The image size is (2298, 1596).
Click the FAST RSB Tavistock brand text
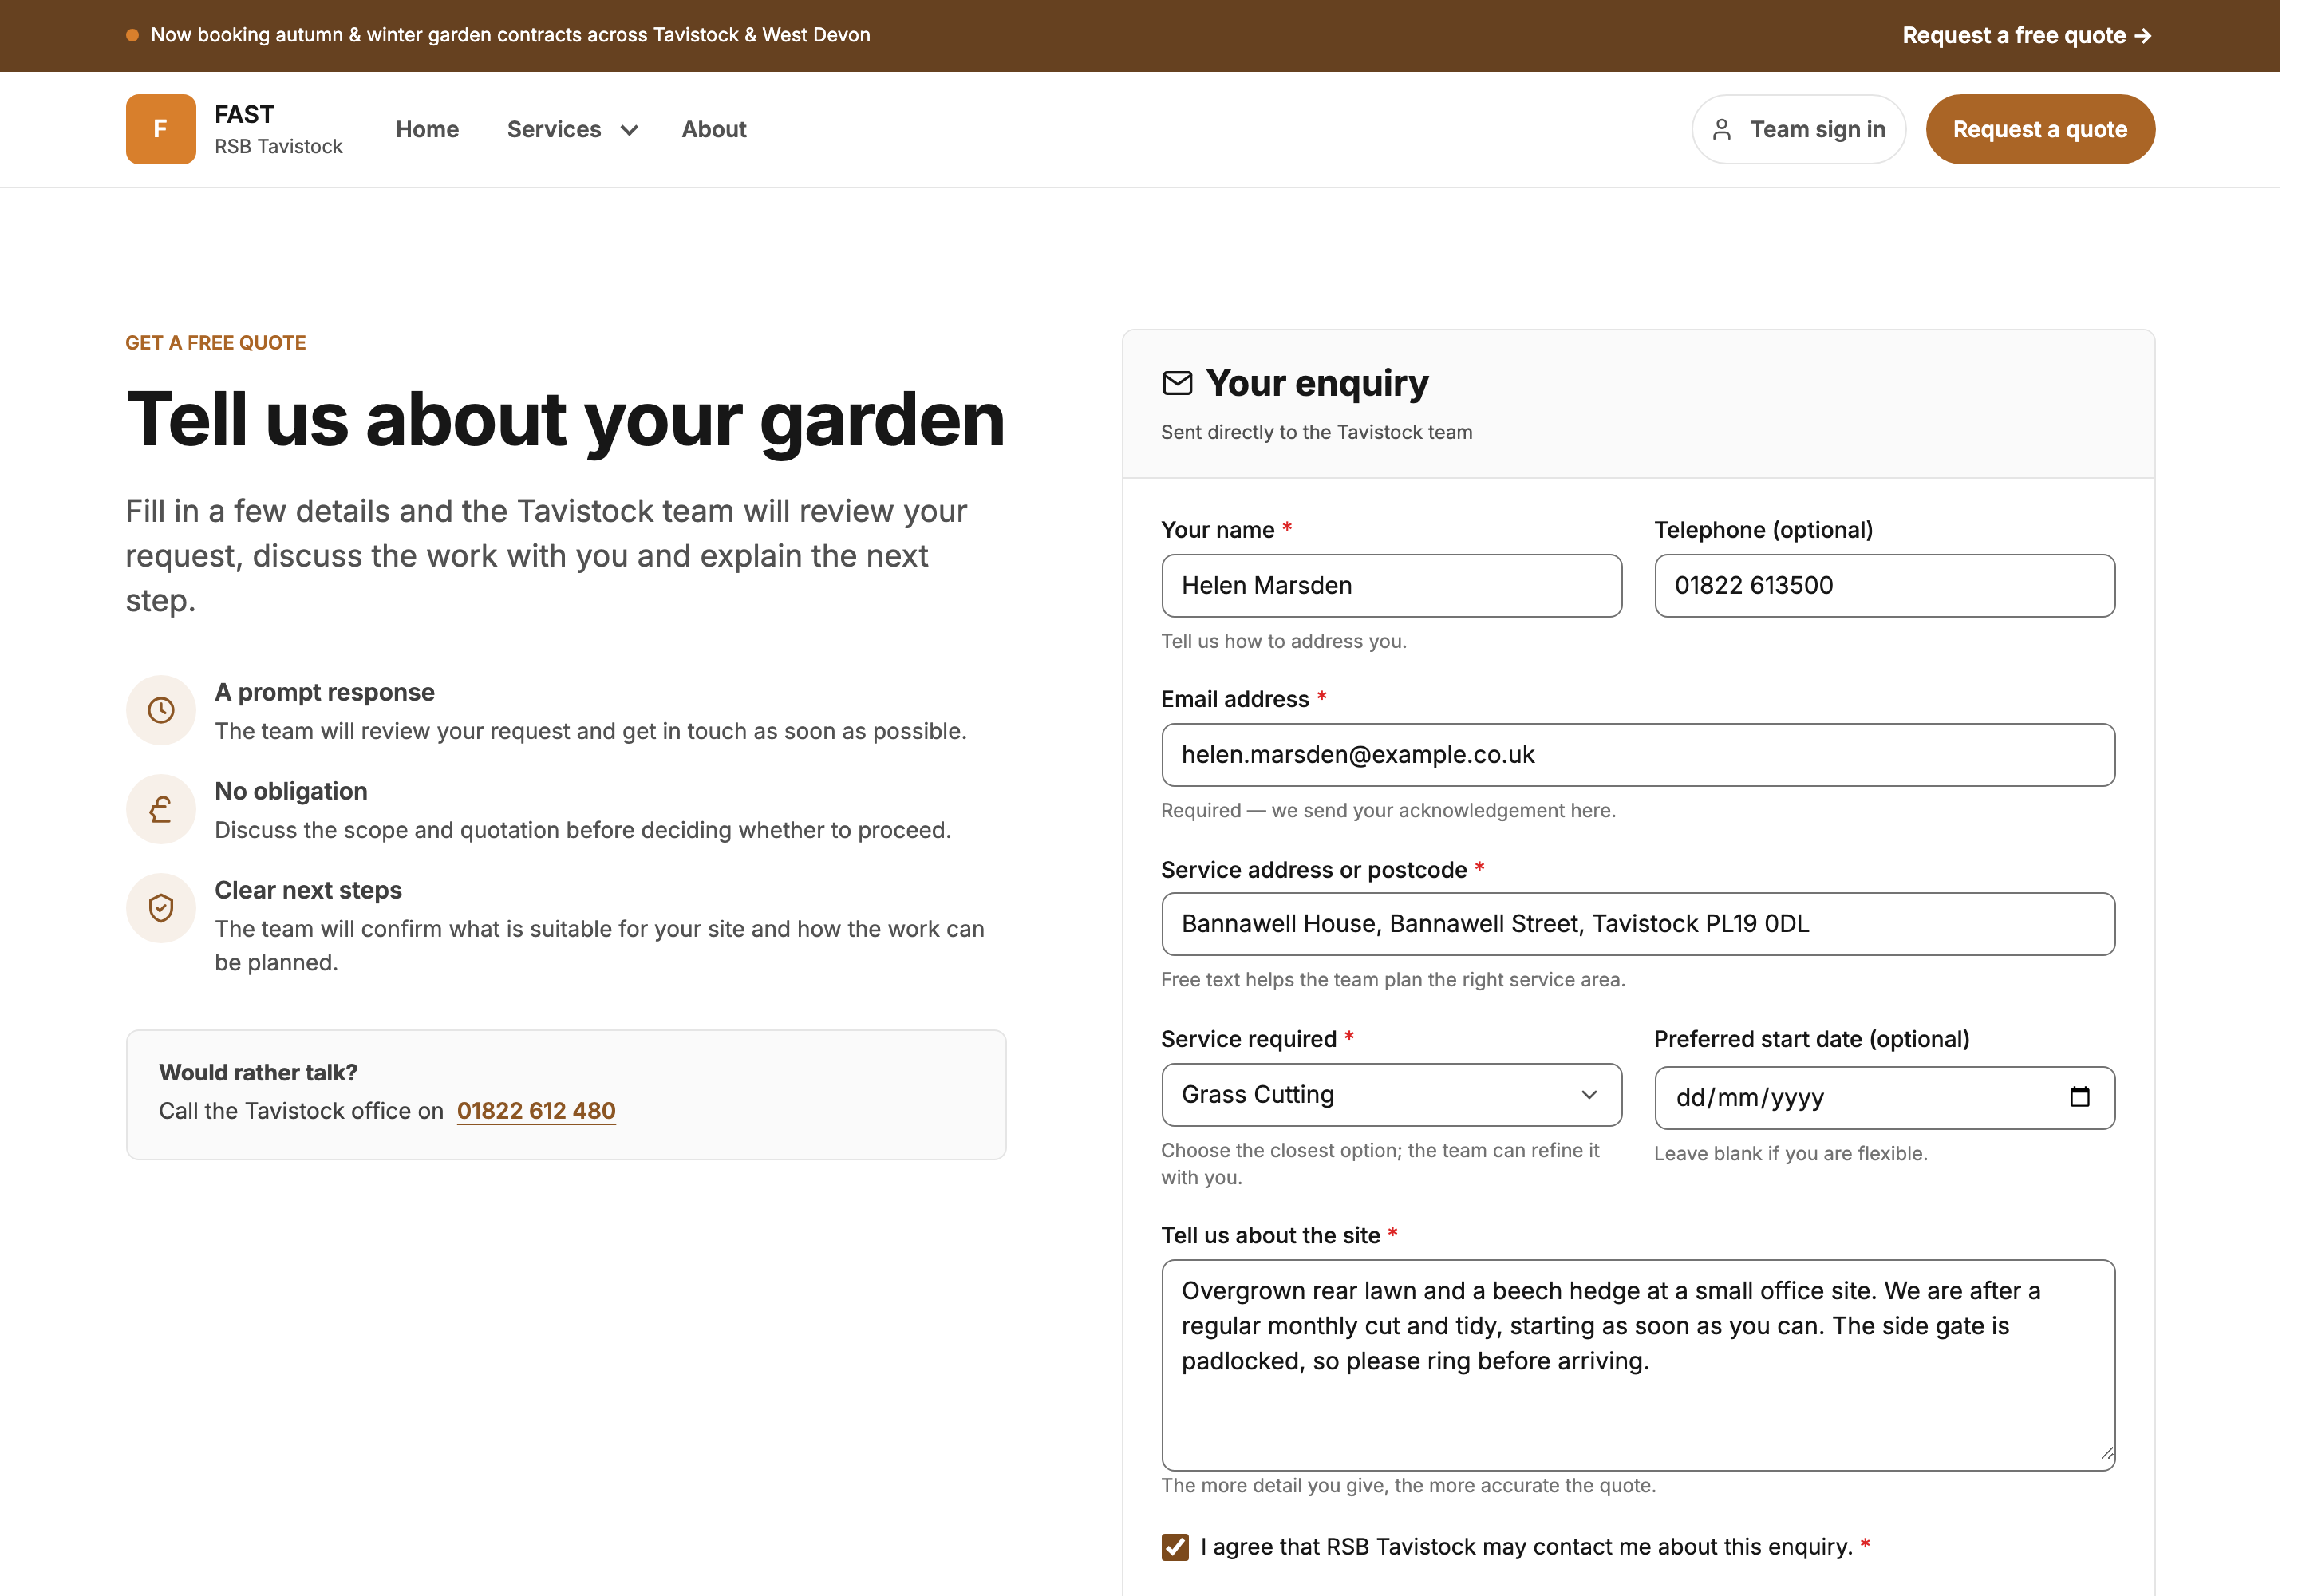[x=278, y=130]
